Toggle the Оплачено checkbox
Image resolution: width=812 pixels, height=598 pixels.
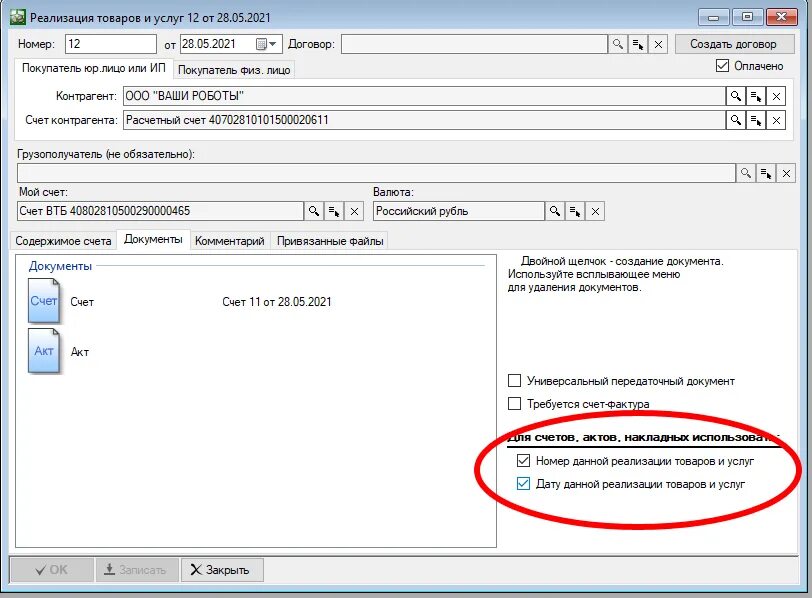tap(722, 66)
